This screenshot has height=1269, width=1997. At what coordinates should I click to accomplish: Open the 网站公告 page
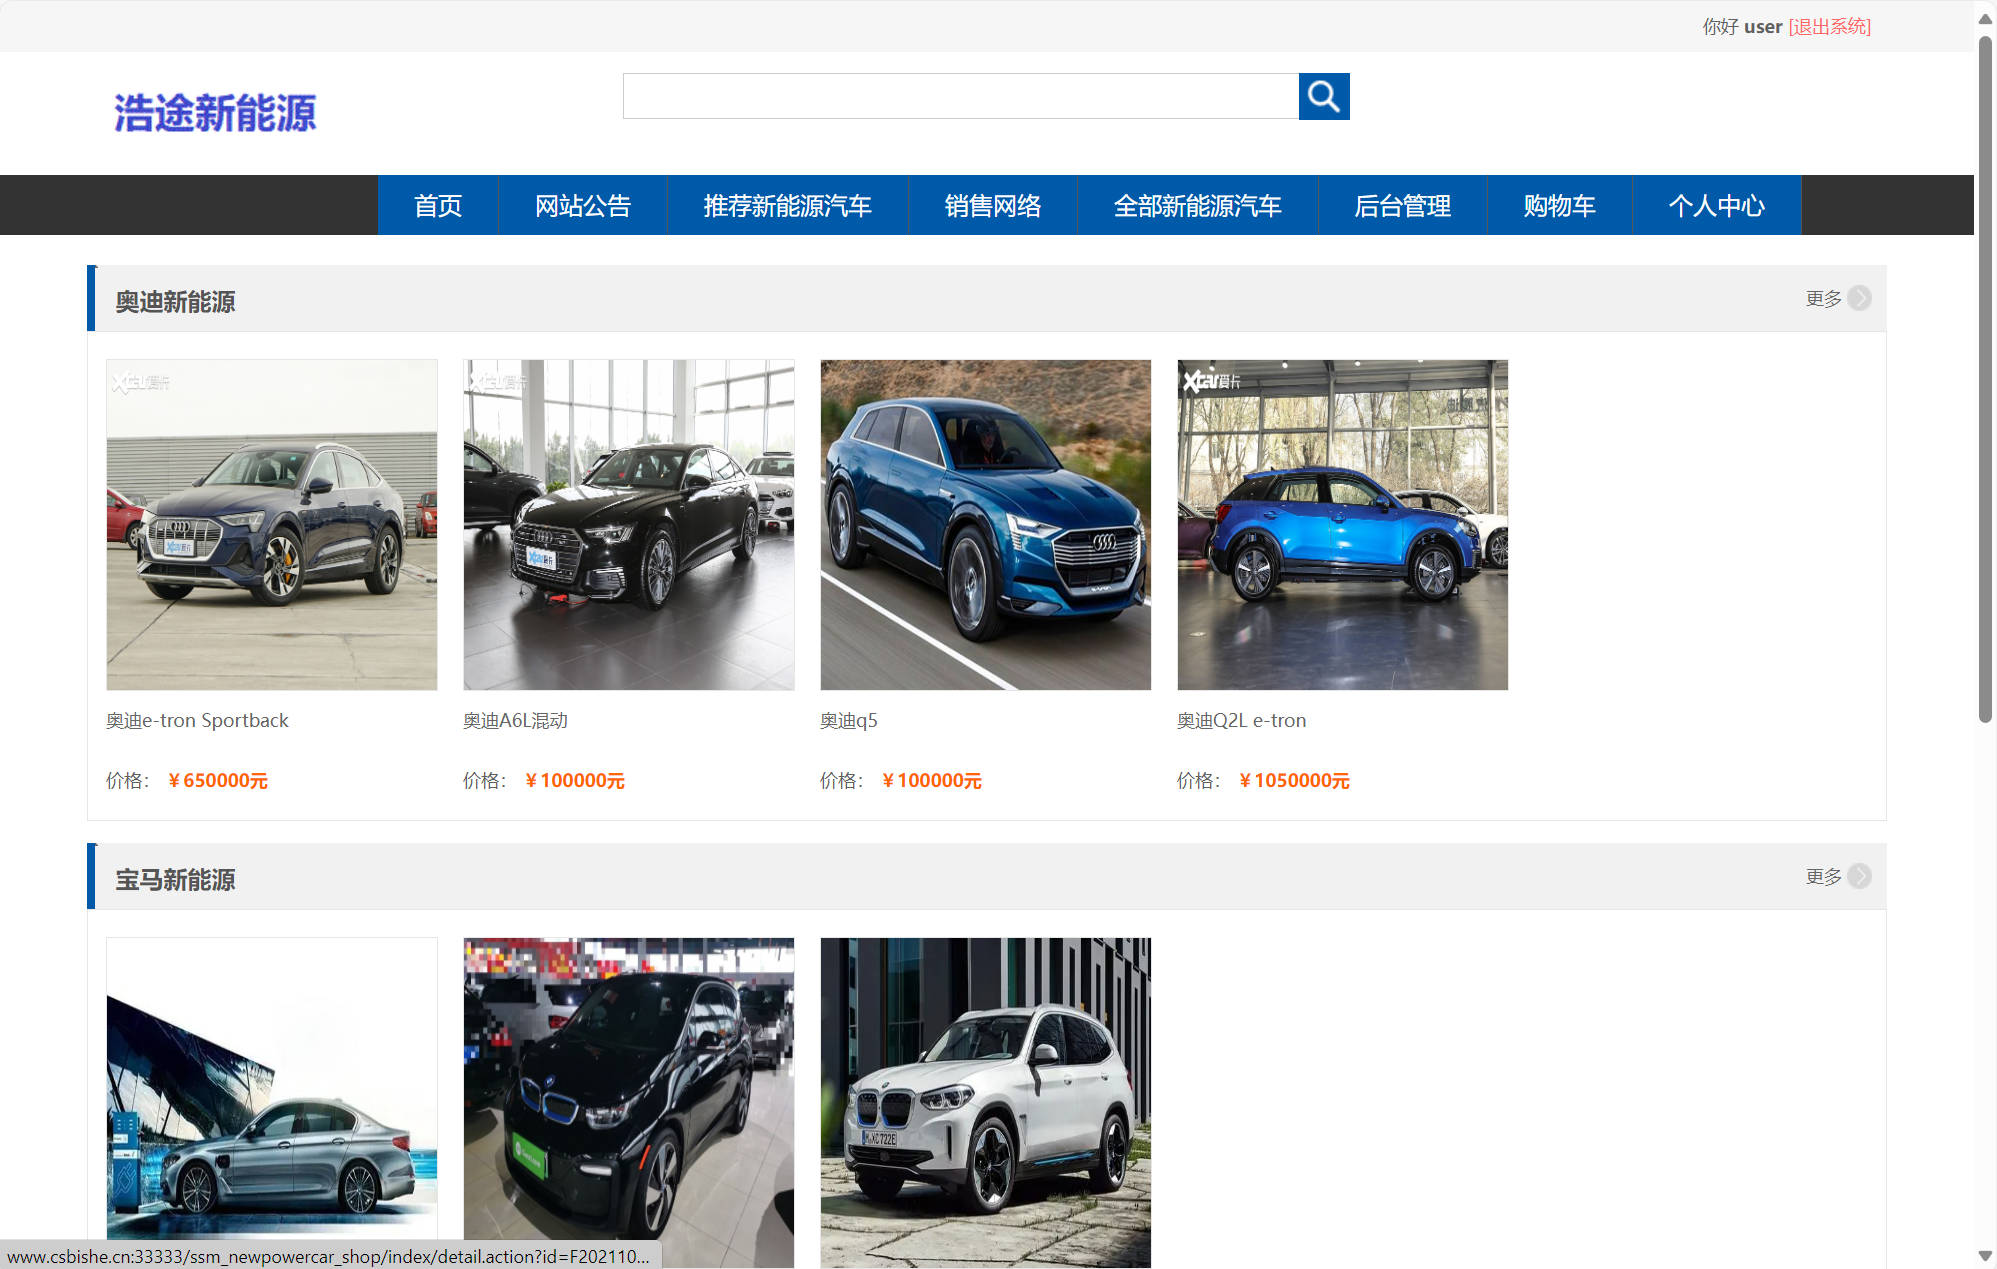(x=583, y=205)
